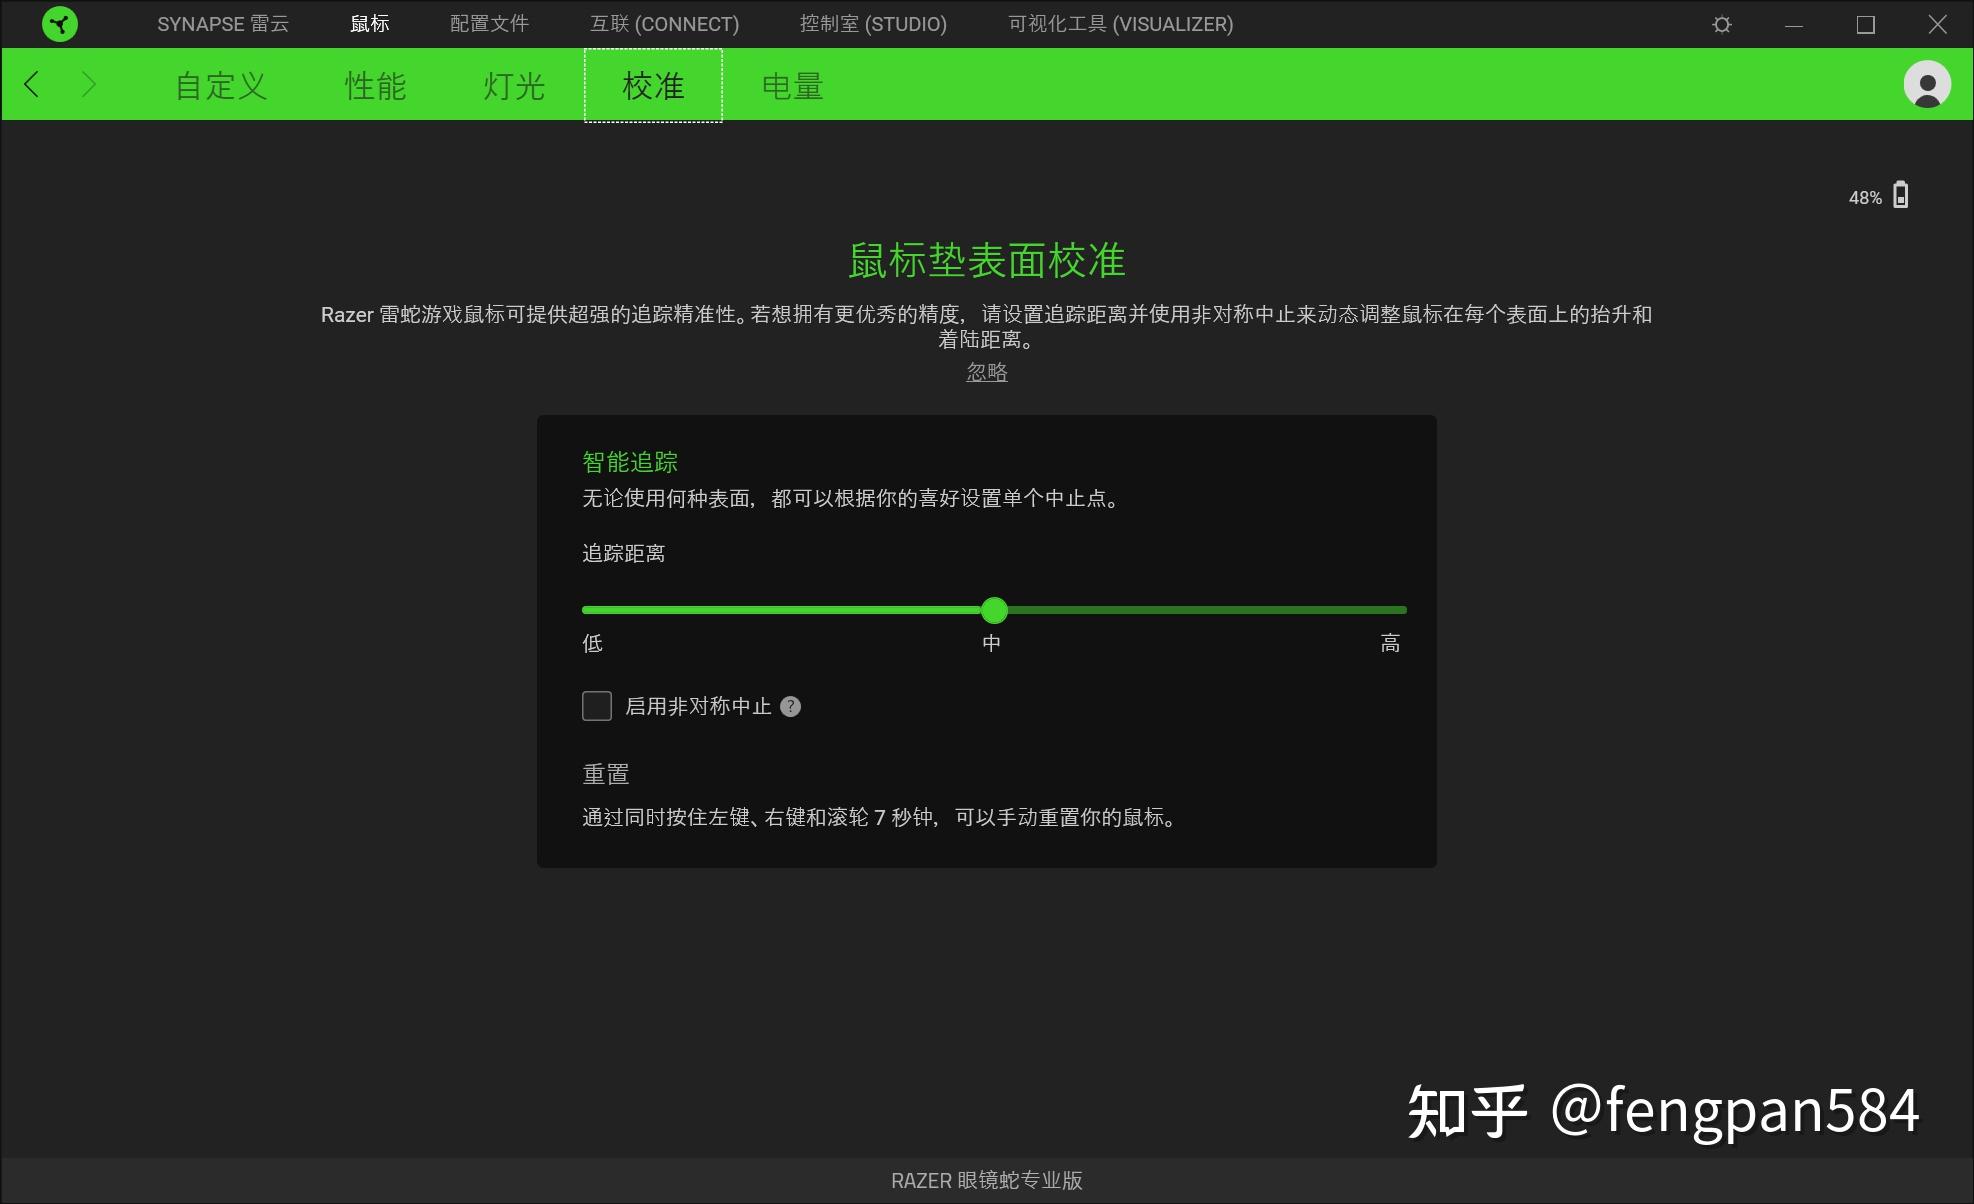This screenshot has height=1204, width=1974.
Task: Switch to the 性能 tab
Action: click(x=375, y=86)
